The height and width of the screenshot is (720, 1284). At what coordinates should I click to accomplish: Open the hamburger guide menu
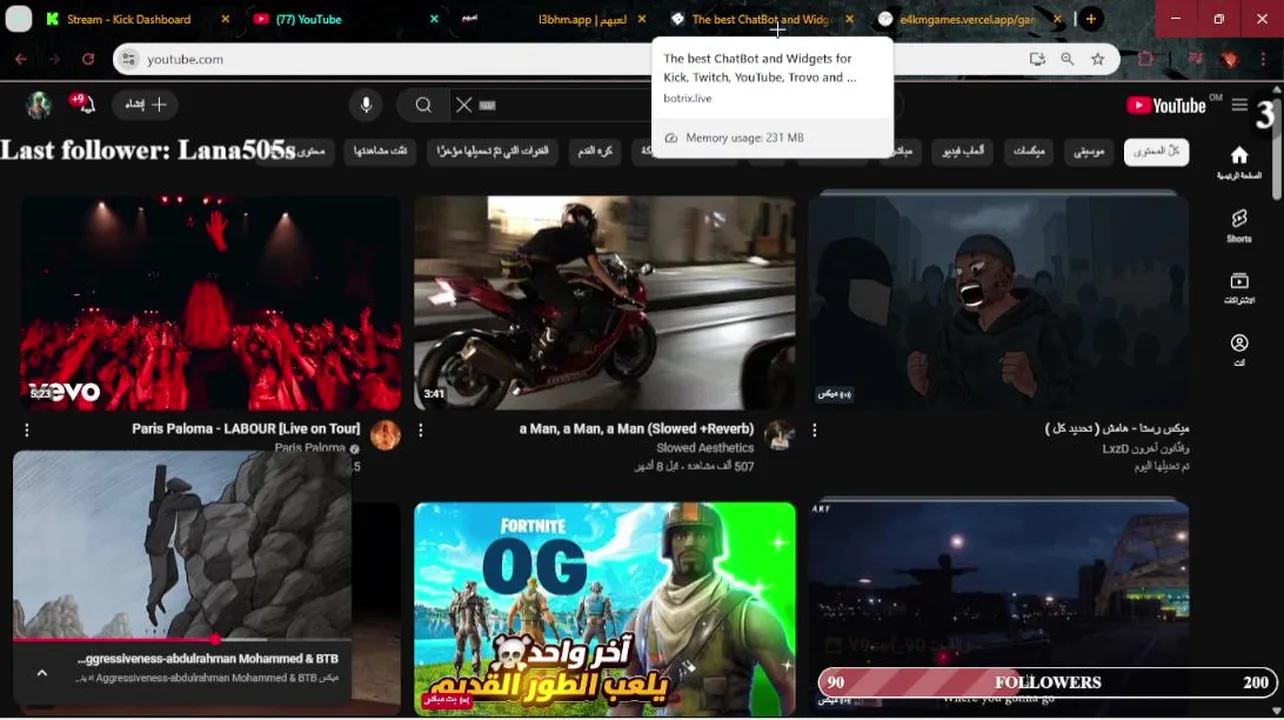pyautogui.click(x=1239, y=105)
